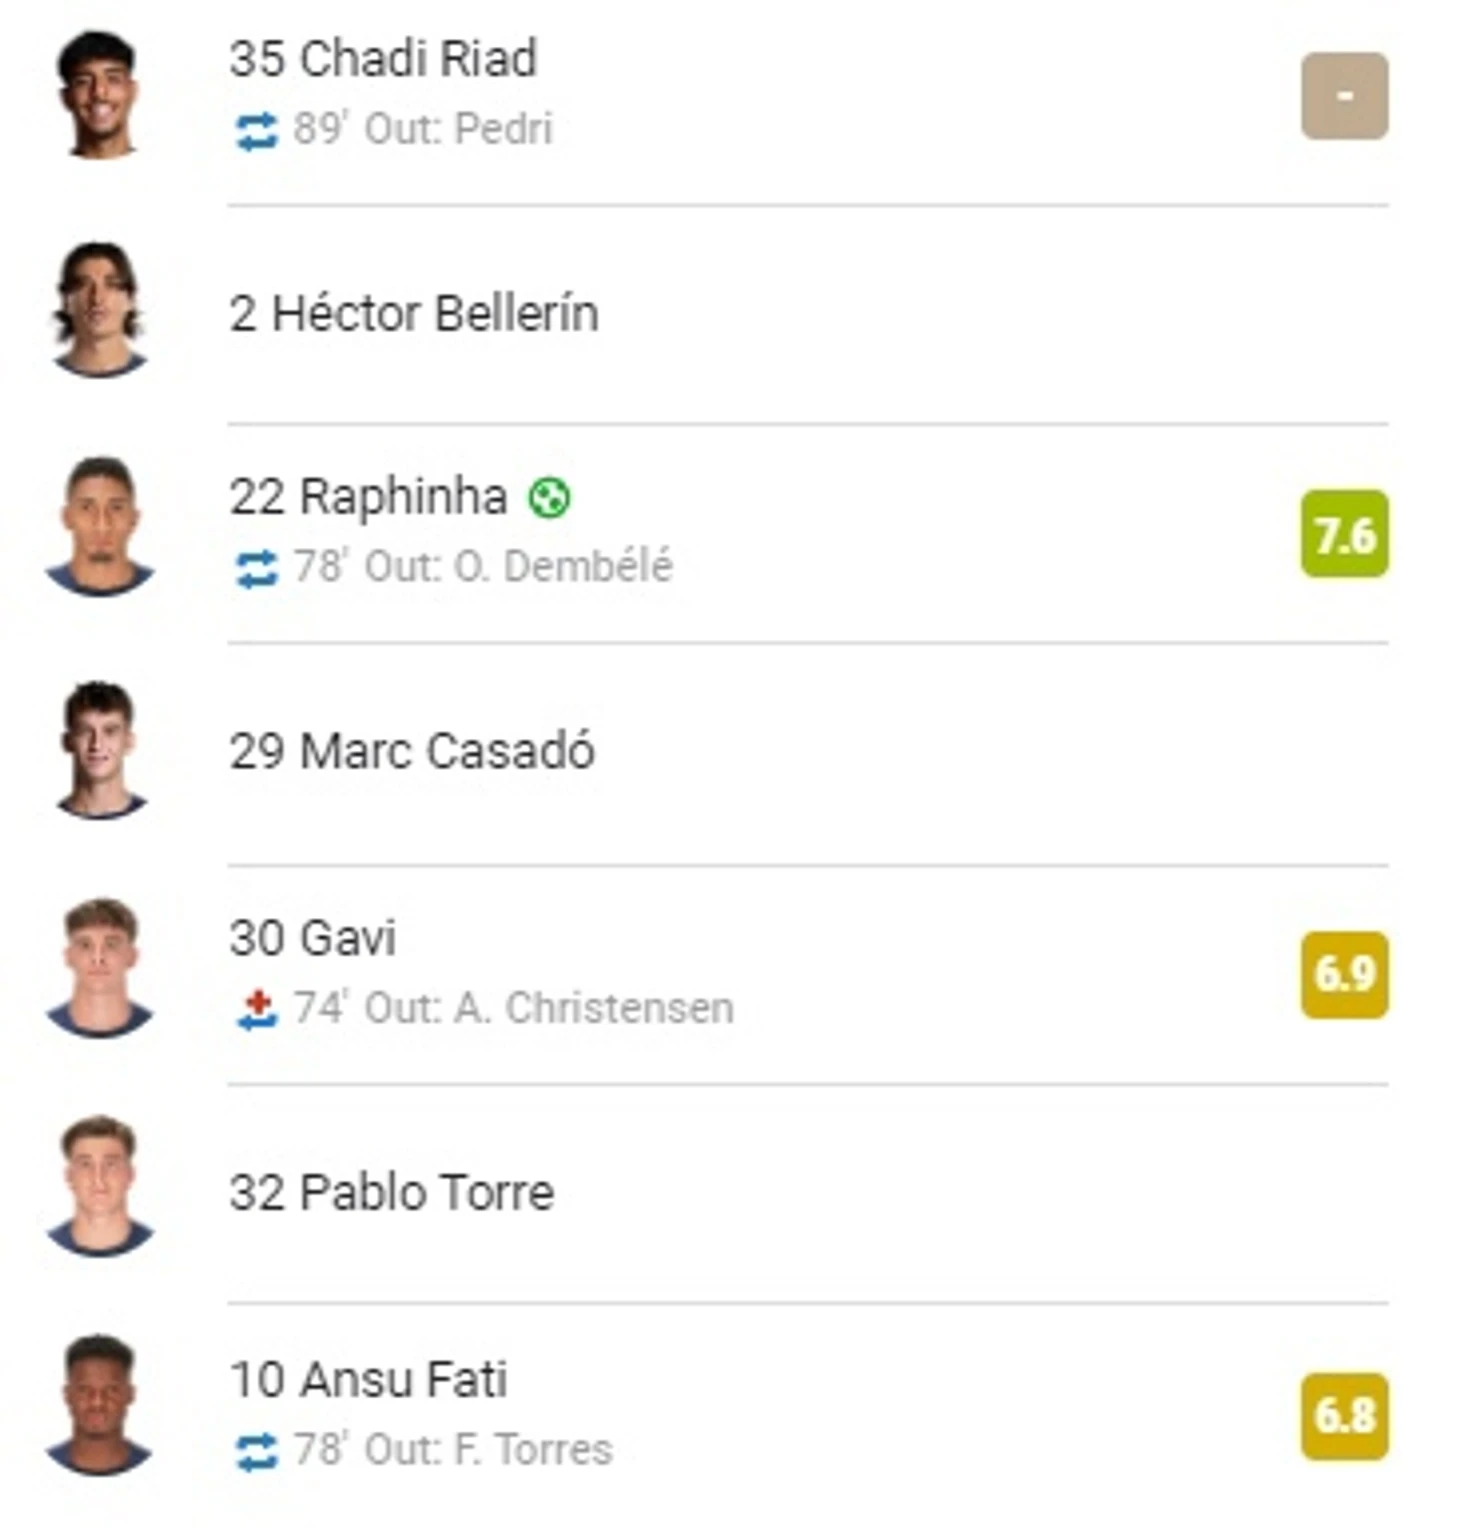1460x1532 pixels.
Task: Click the substitution icon under Ansu Fati
Action: (x=256, y=1451)
